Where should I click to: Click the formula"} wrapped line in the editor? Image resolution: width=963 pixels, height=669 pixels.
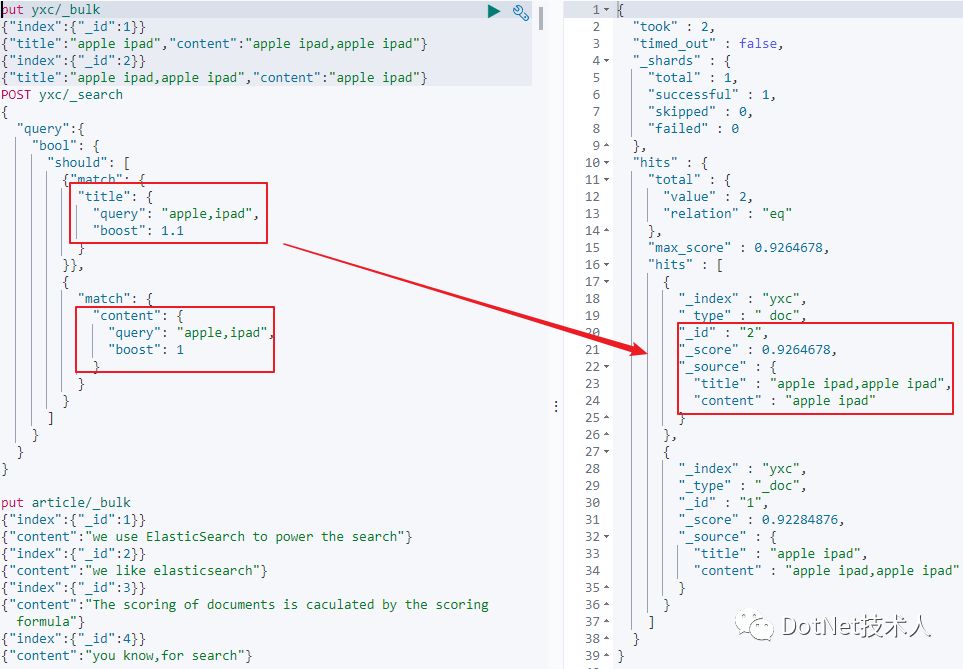tap(50, 622)
